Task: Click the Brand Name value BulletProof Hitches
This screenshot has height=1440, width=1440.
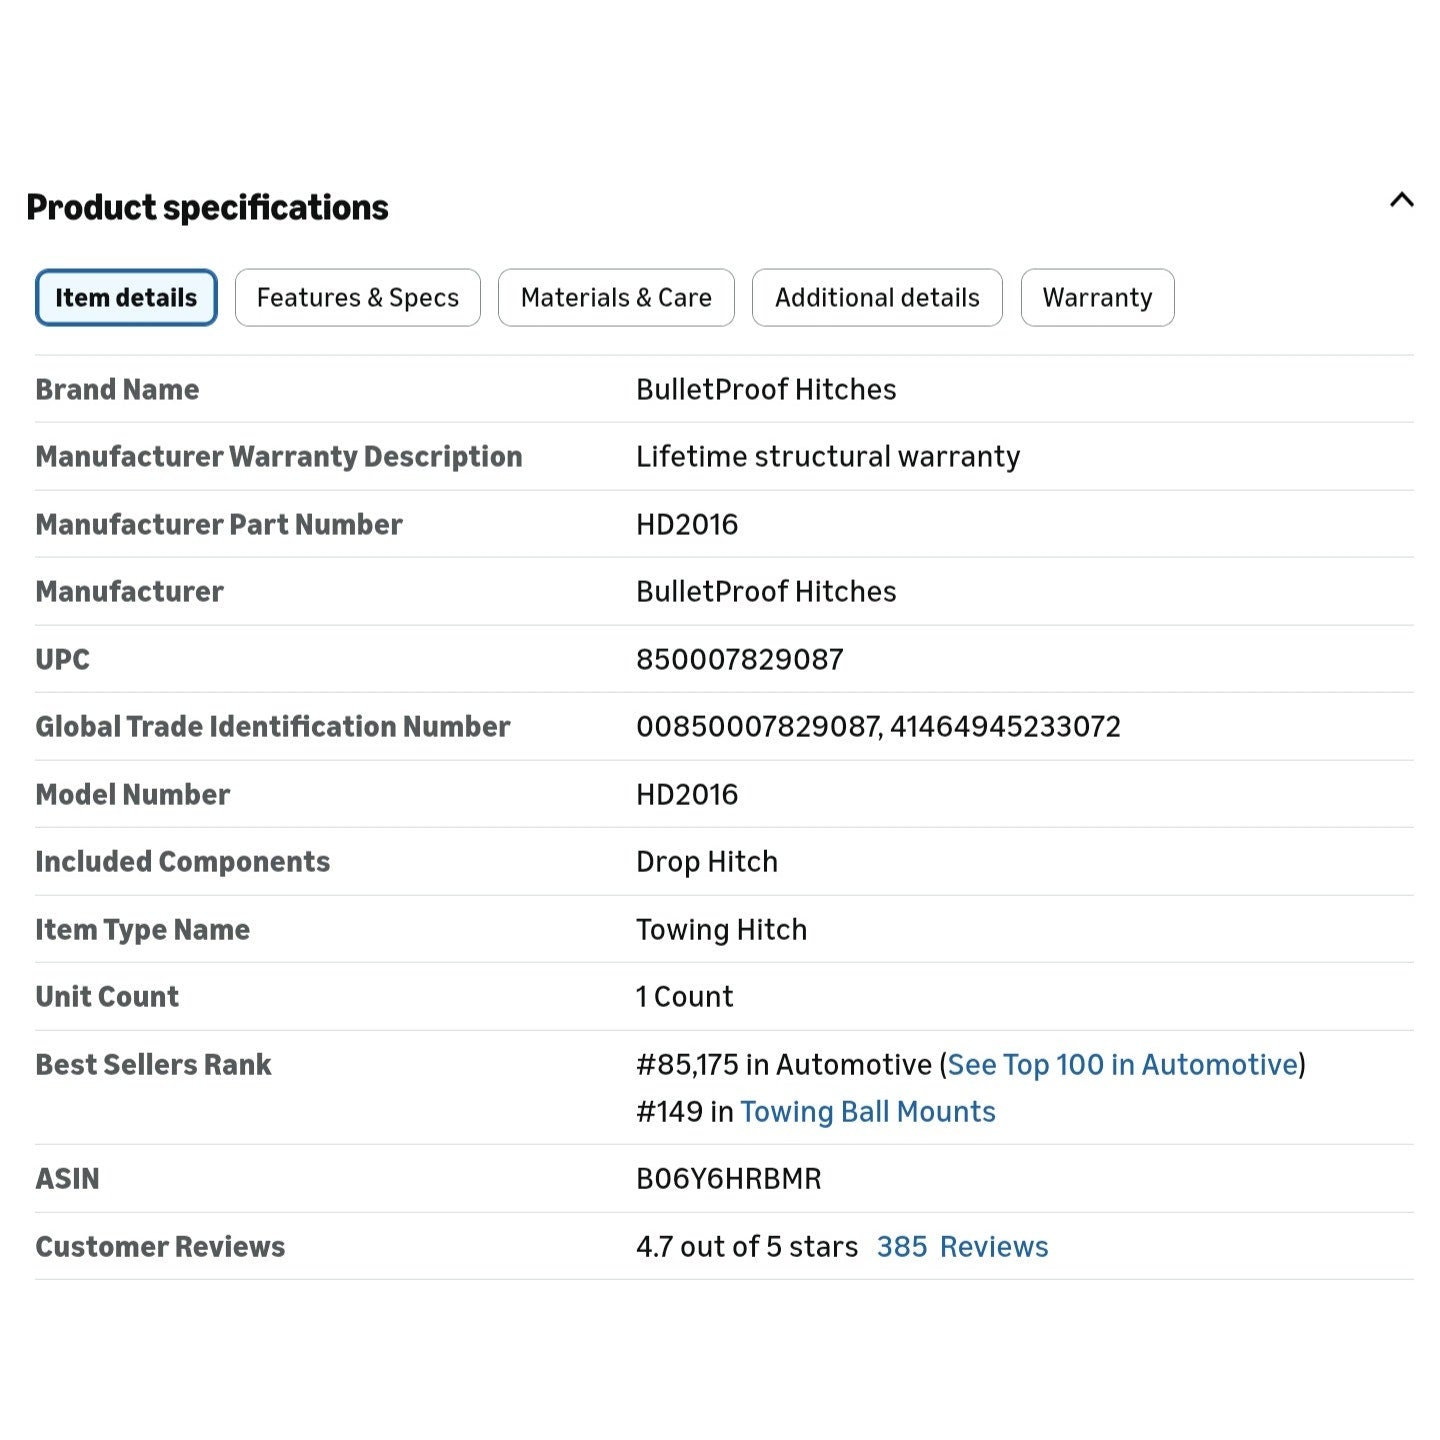Action: [766, 389]
